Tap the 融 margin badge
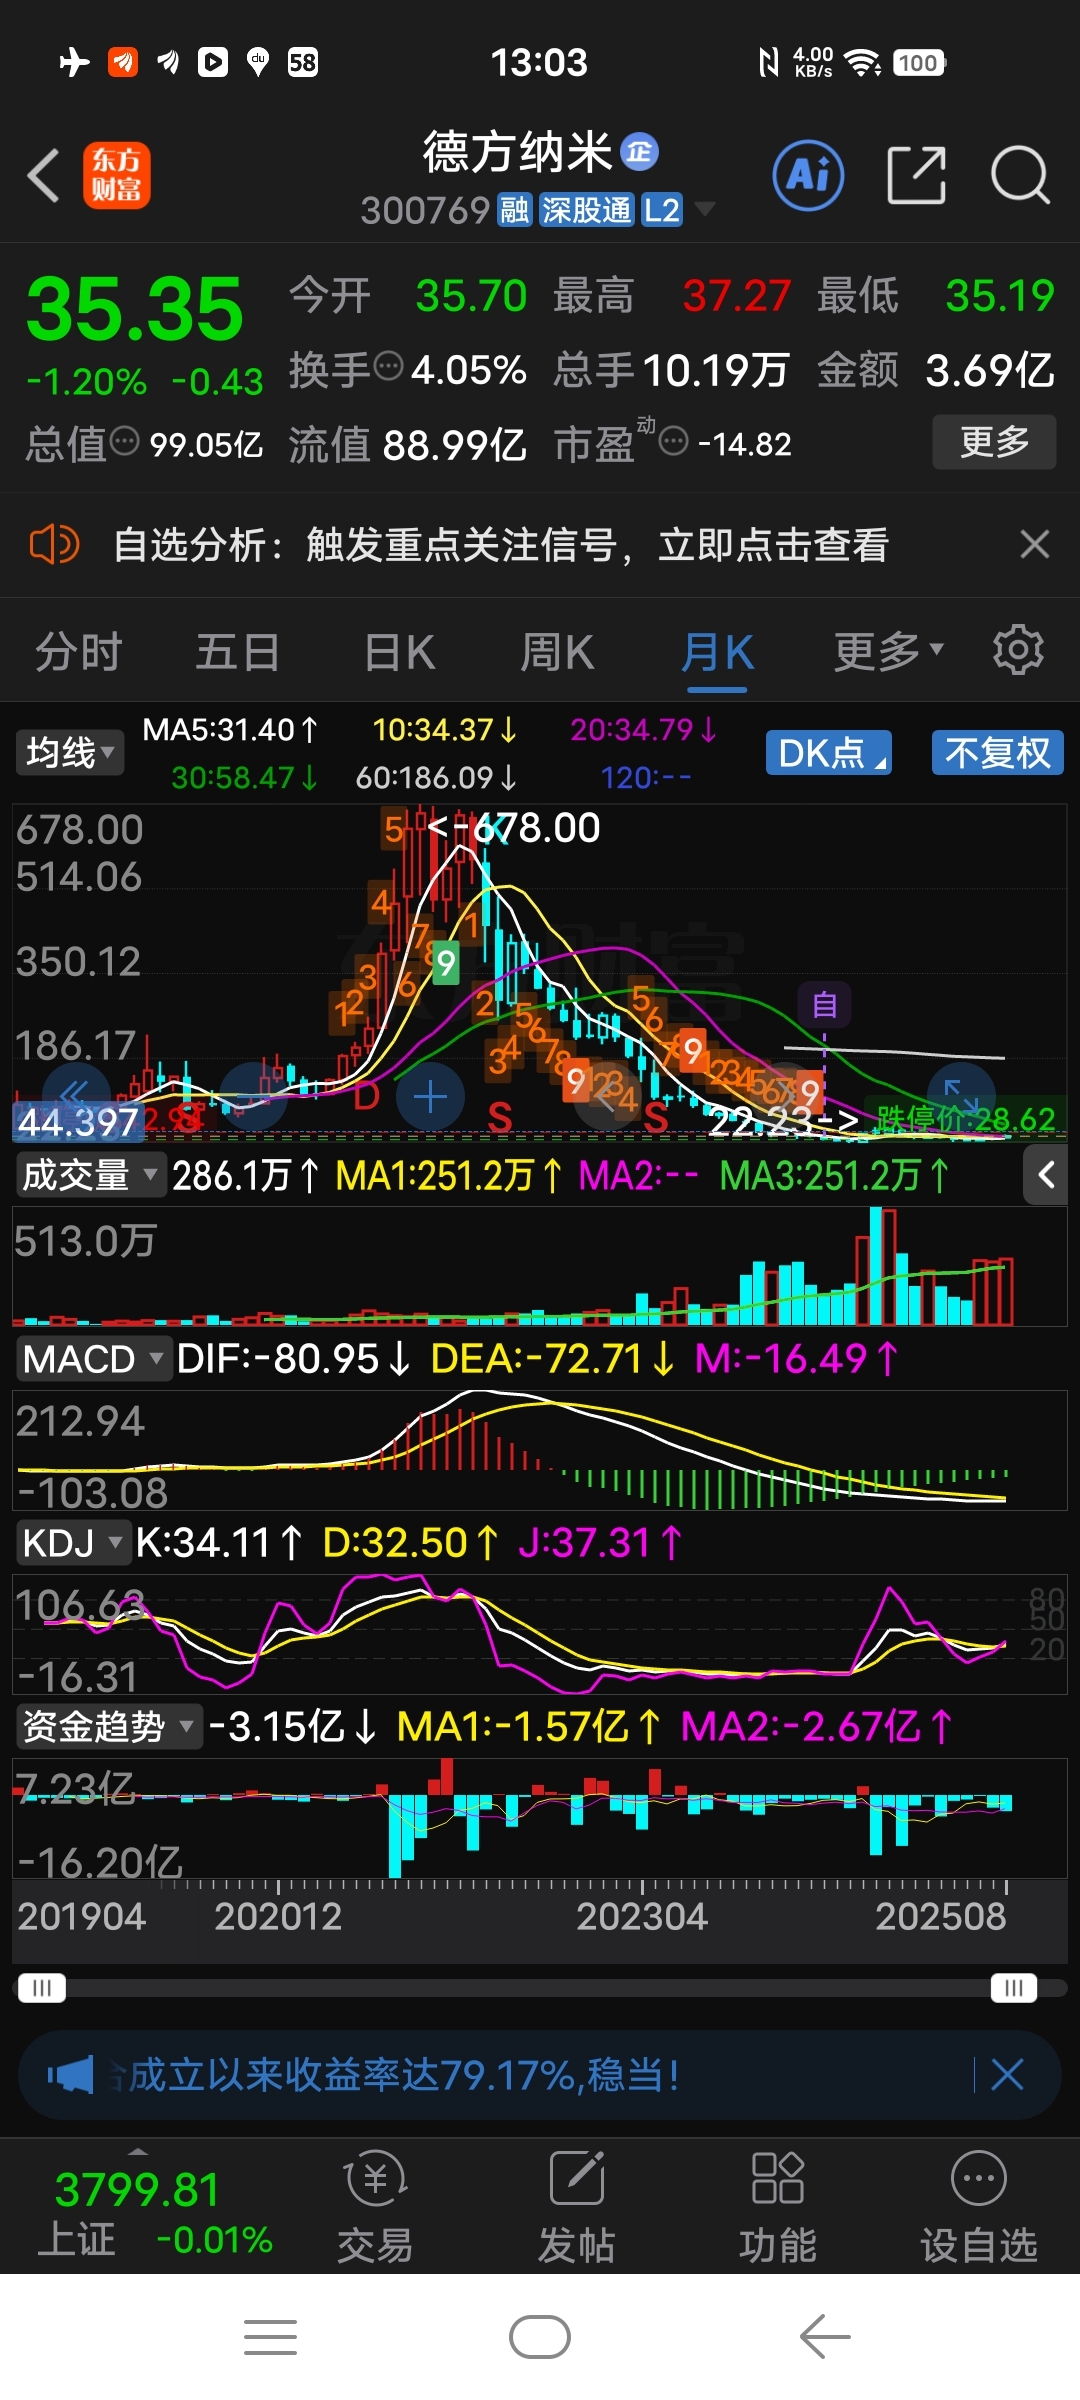 (x=514, y=210)
